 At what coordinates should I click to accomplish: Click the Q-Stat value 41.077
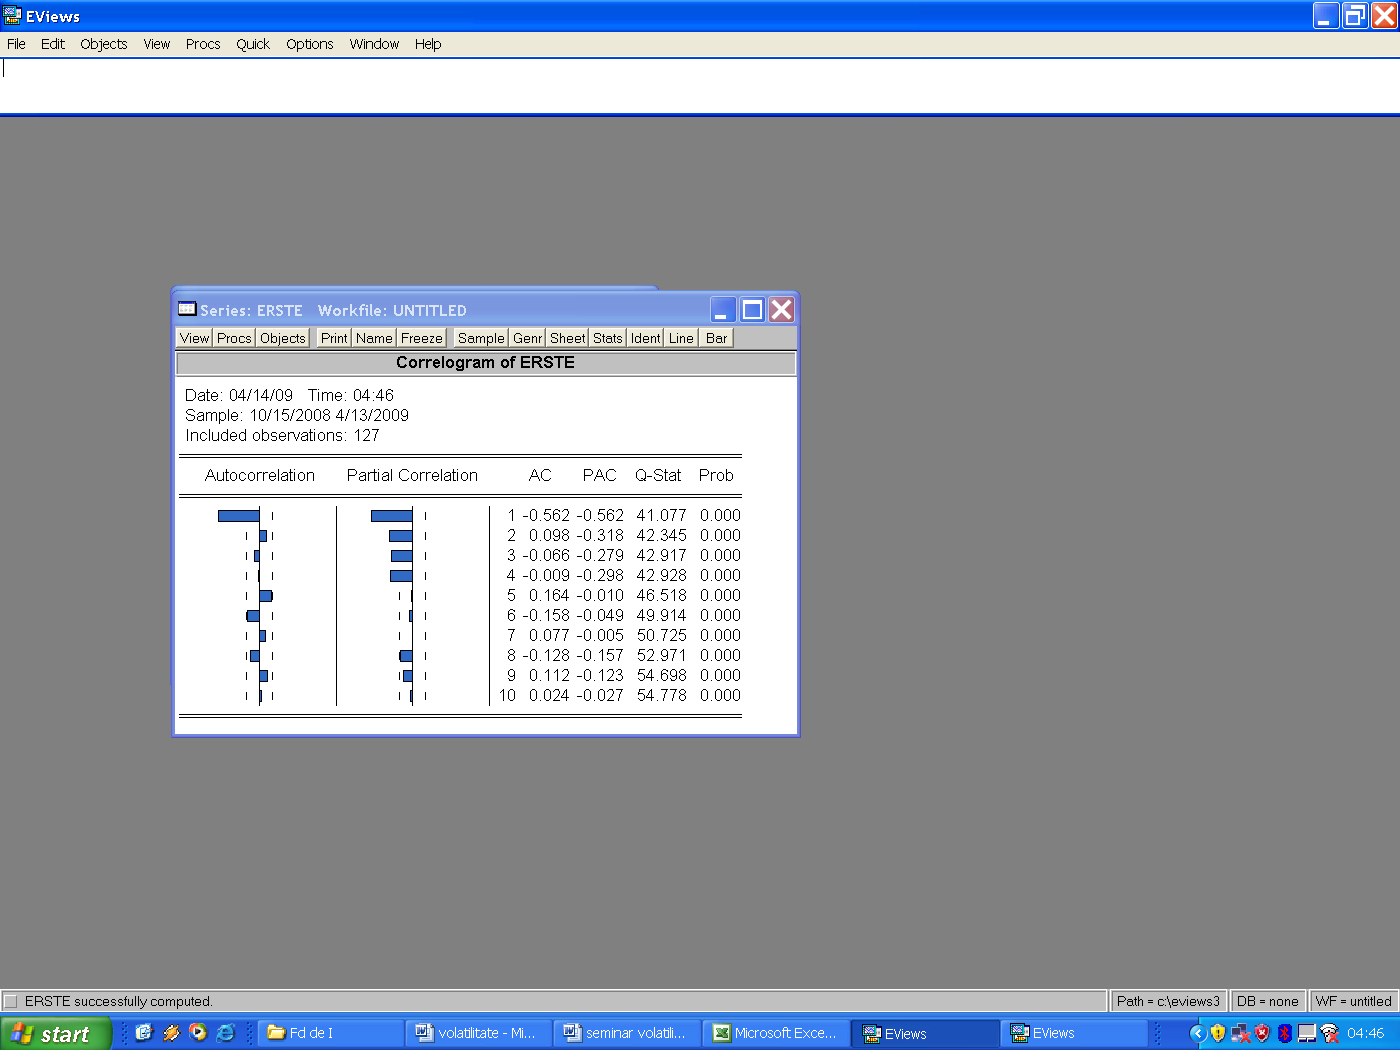click(661, 515)
